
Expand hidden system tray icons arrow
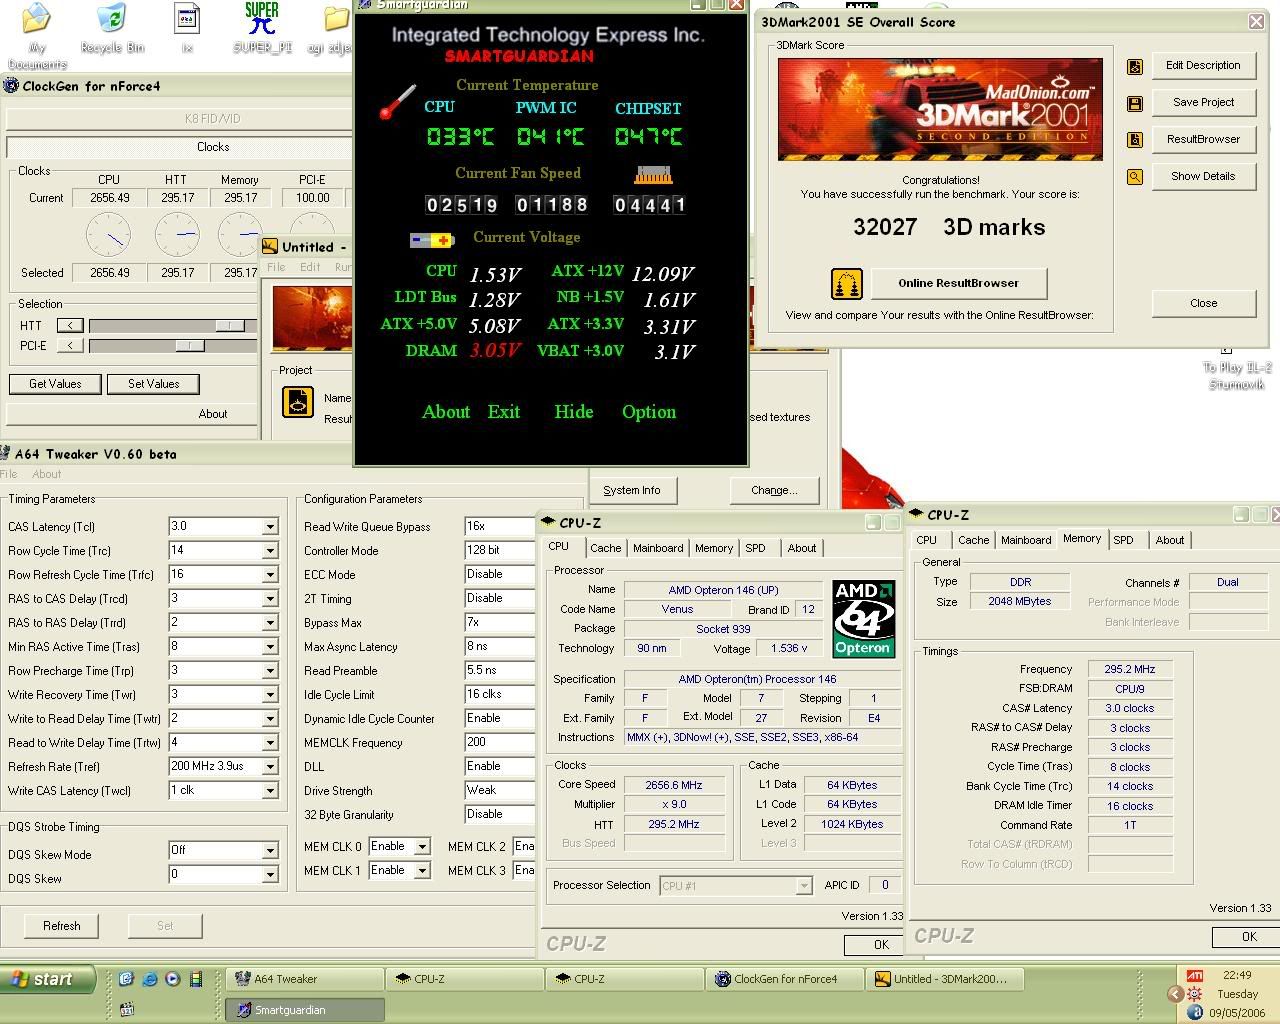(x=1175, y=994)
